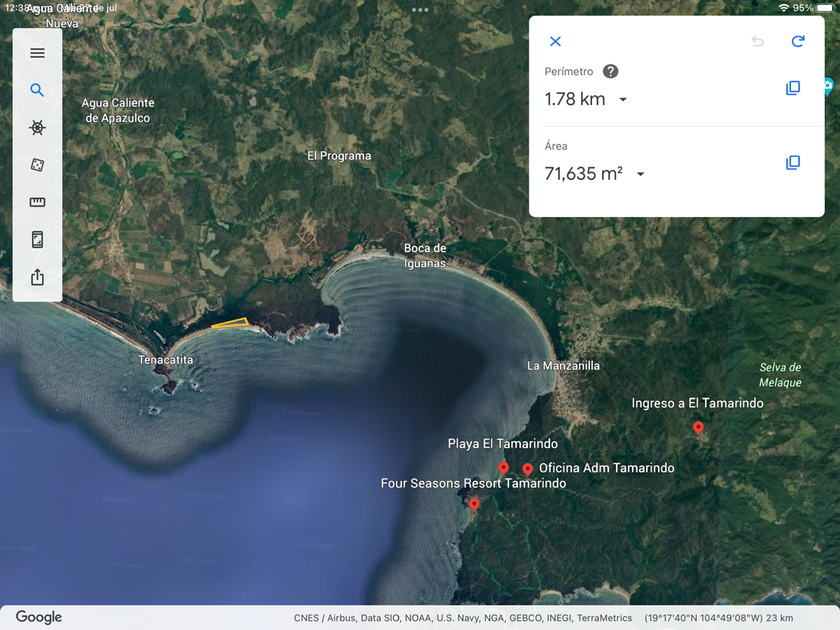Tap the Playa El Tamarindo marker

[x=504, y=468]
